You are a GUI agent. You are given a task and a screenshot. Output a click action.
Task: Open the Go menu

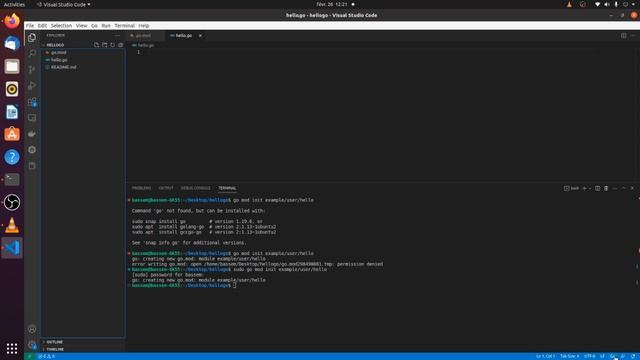click(94, 26)
